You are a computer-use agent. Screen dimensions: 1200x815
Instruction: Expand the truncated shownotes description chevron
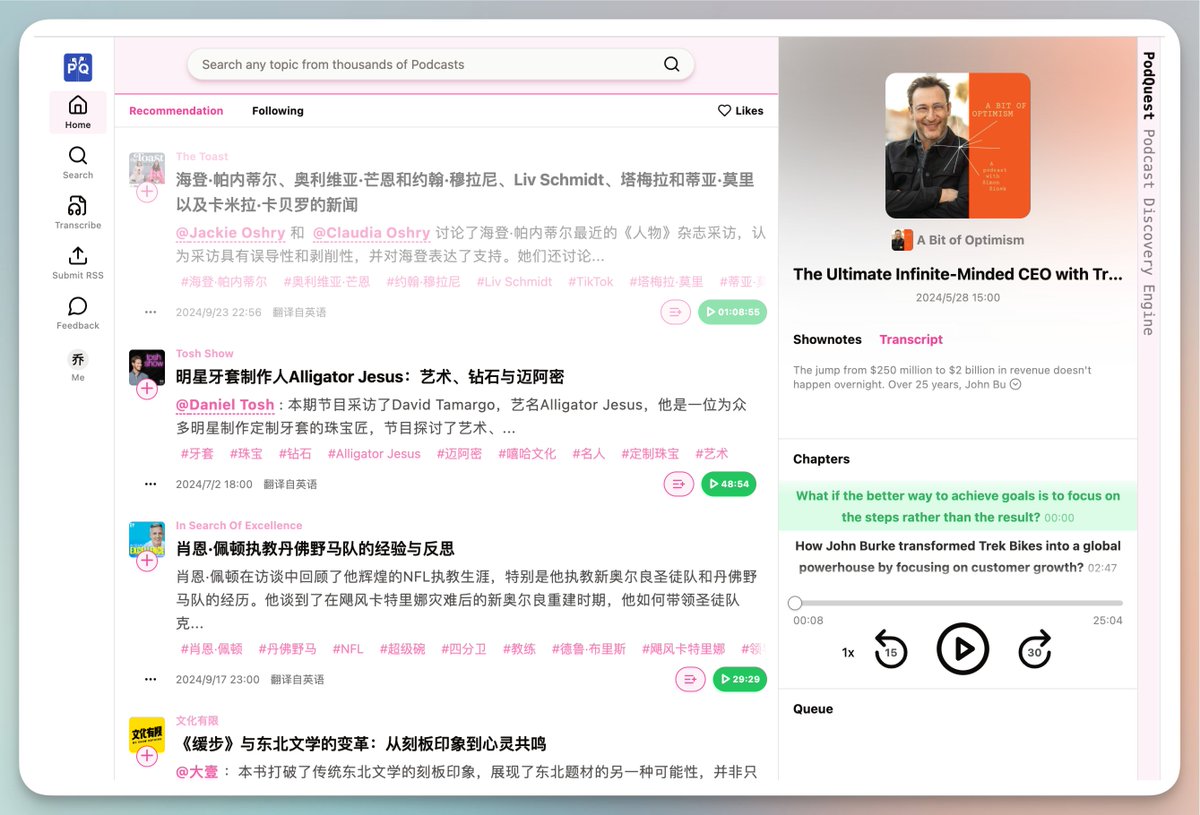(x=1015, y=383)
